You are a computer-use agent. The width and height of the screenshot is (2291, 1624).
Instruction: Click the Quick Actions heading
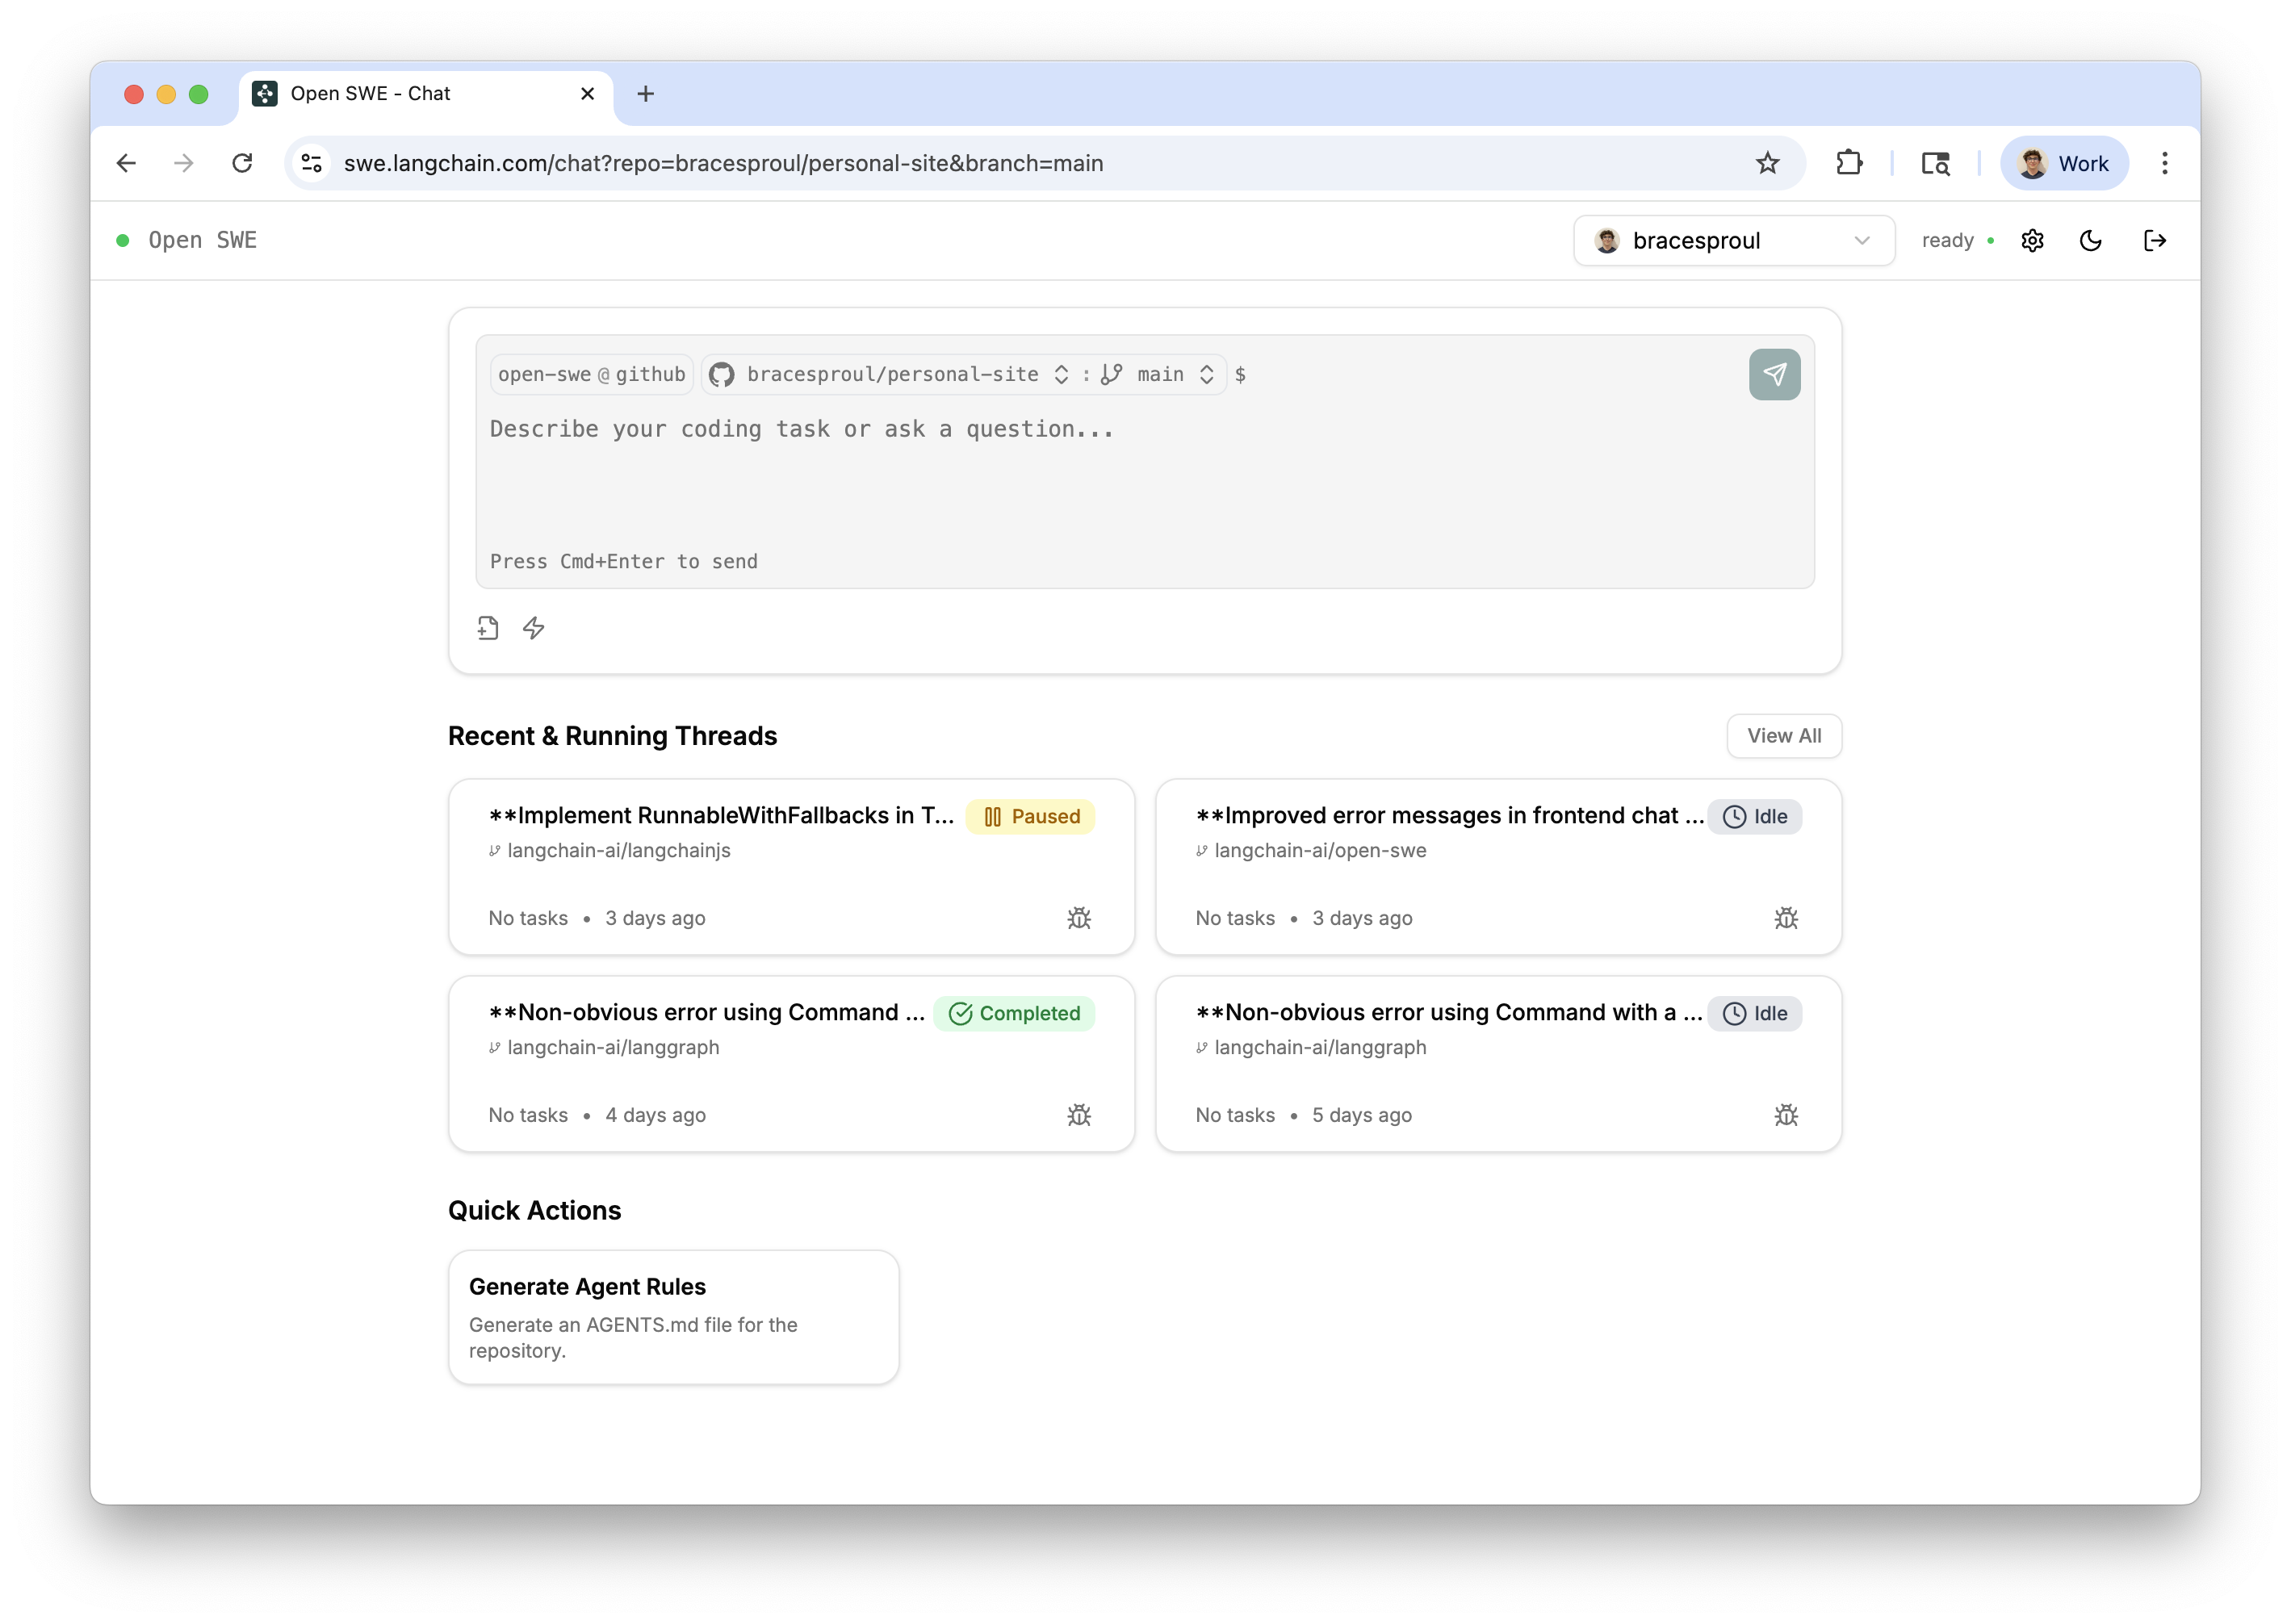(x=534, y=1211)
